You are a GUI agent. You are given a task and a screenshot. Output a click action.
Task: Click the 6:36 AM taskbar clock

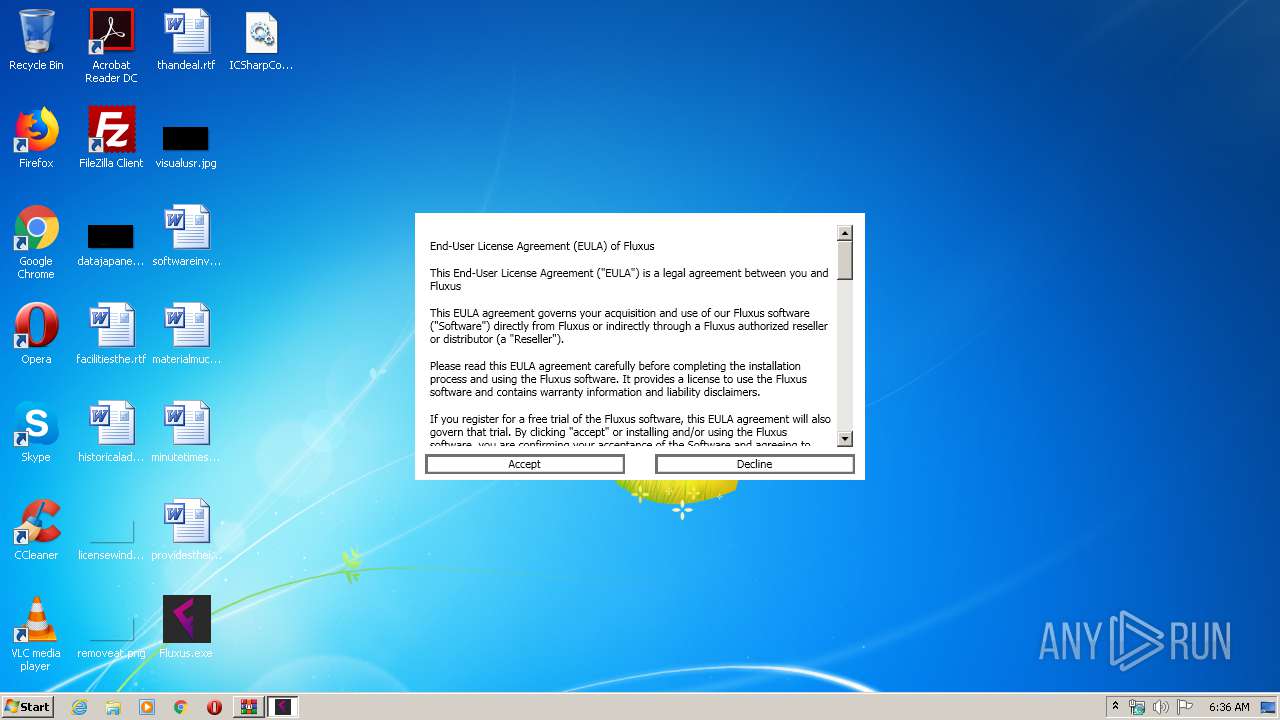[x=1229, y=707]
